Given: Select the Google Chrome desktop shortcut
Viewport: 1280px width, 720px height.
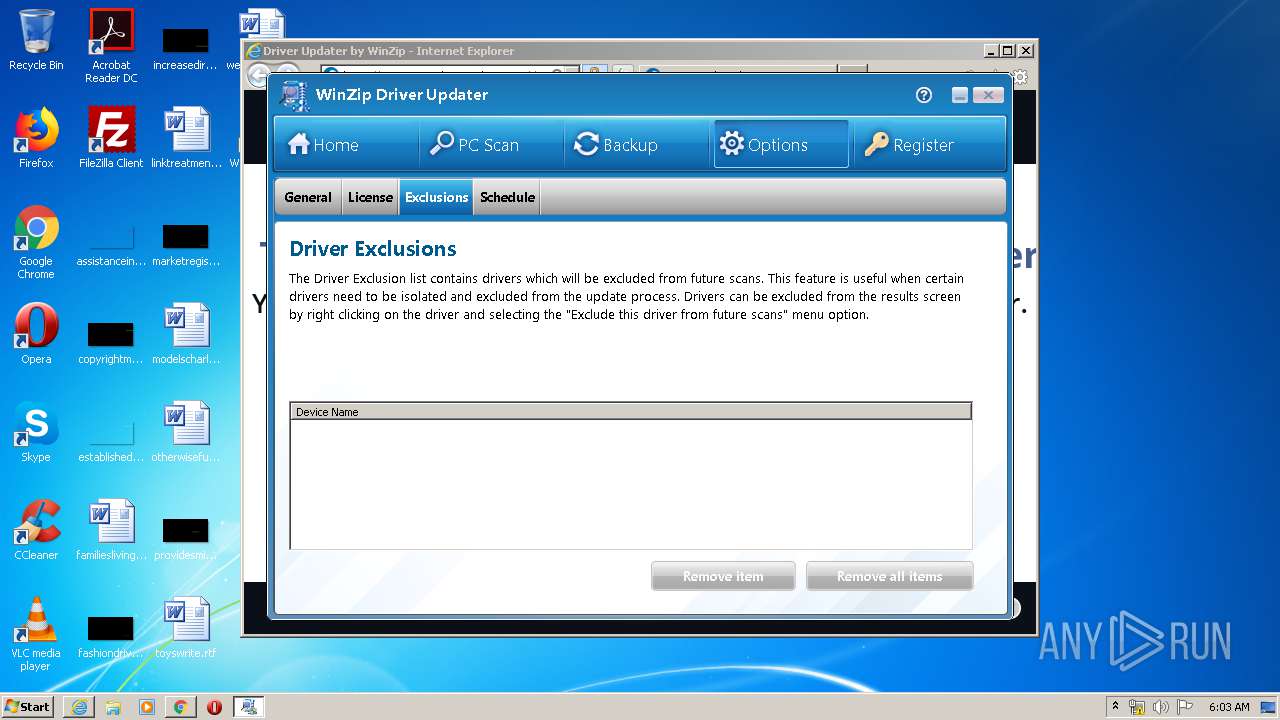Looking at the screenshot, I should (x=36, y=242).
